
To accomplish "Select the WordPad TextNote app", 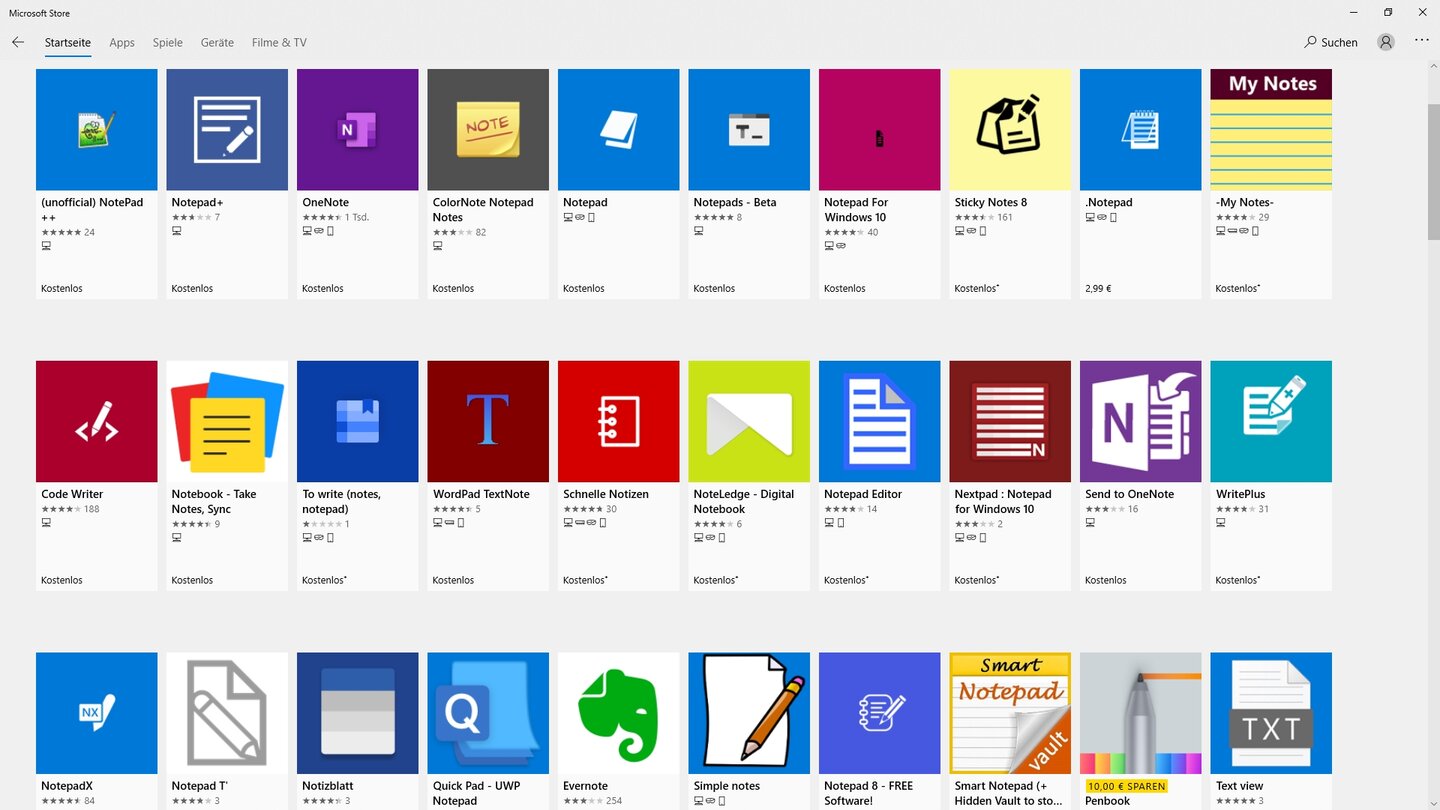I will [487, 421].
